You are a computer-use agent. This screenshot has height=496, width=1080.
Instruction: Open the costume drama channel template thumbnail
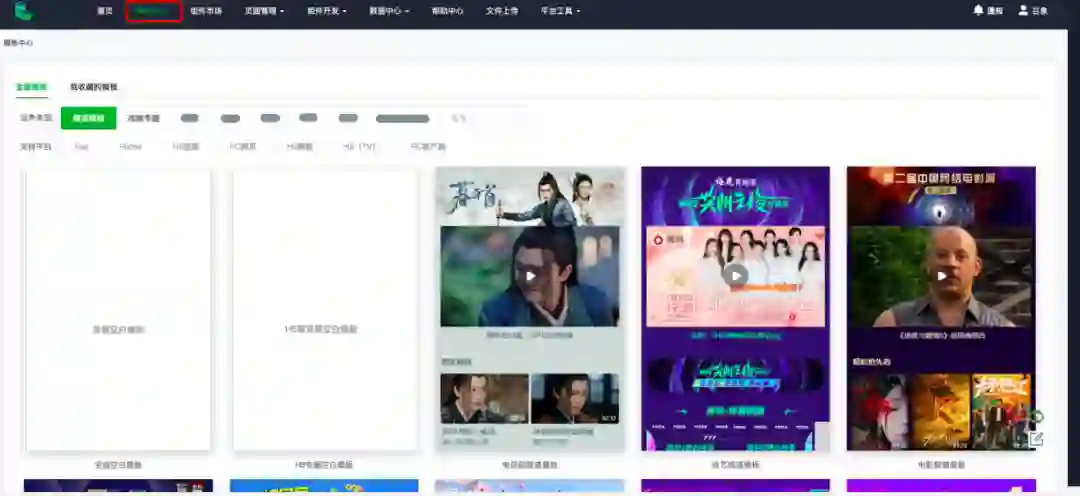(x=530, y=309)
